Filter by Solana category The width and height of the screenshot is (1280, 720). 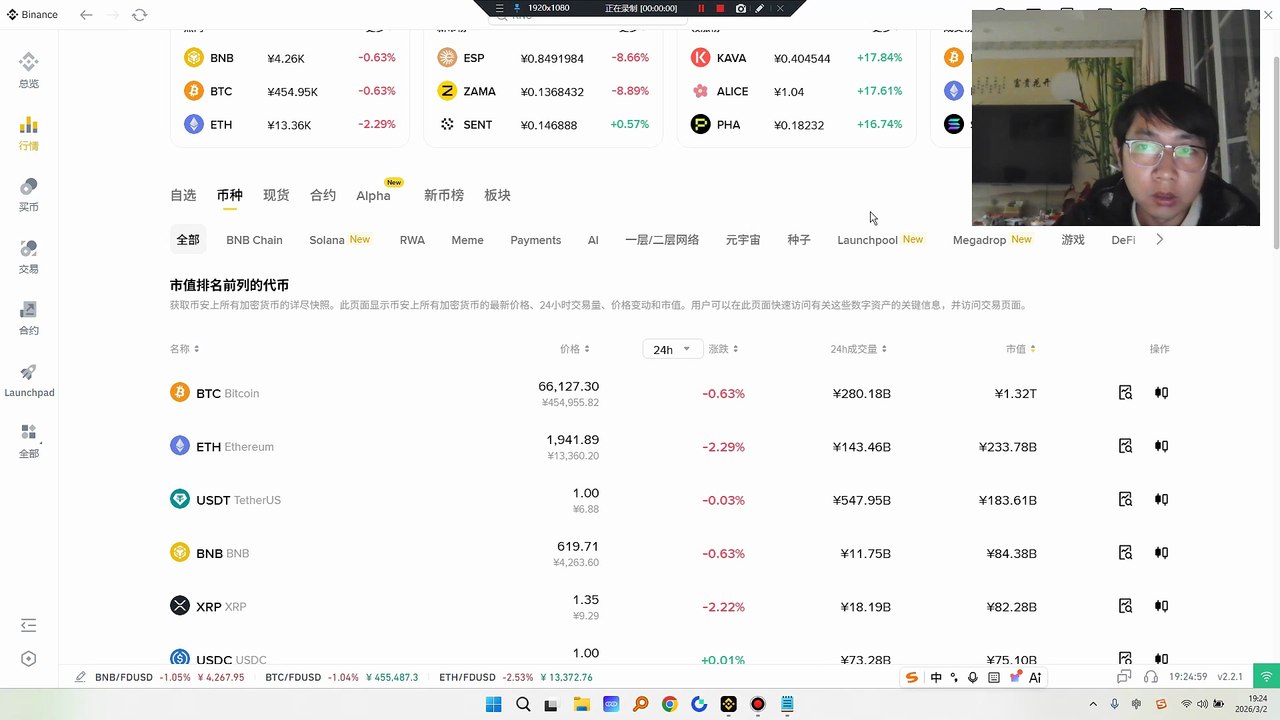coord(327,240)
